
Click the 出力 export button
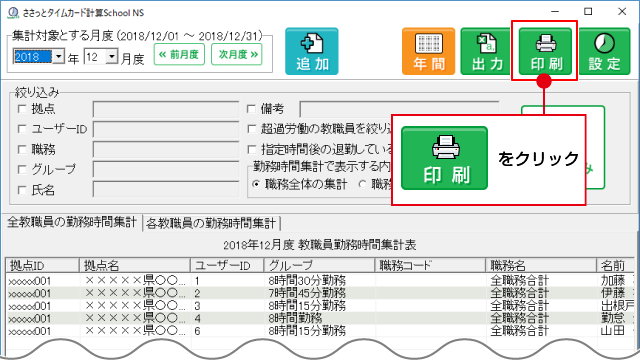(x=487, y=51)
